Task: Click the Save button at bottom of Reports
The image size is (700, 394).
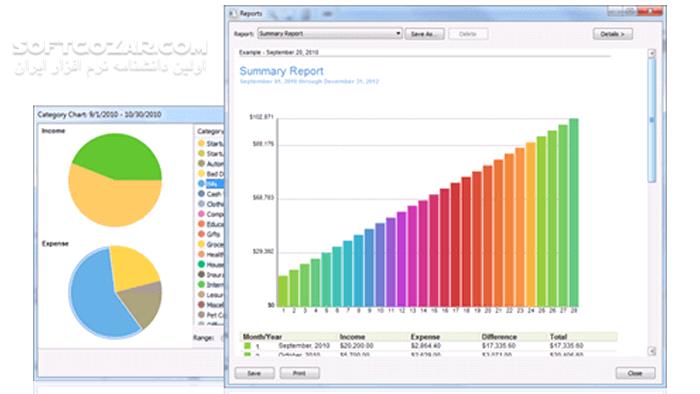Action: click(254, 373)
